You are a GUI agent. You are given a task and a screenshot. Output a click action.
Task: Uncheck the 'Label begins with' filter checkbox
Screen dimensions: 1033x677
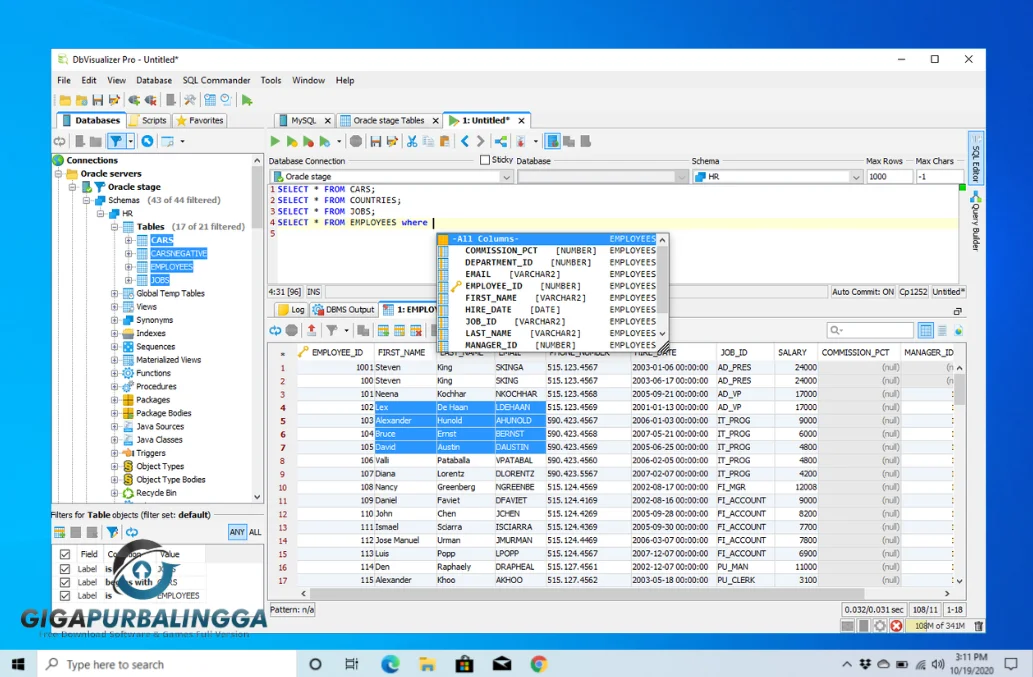65,582
